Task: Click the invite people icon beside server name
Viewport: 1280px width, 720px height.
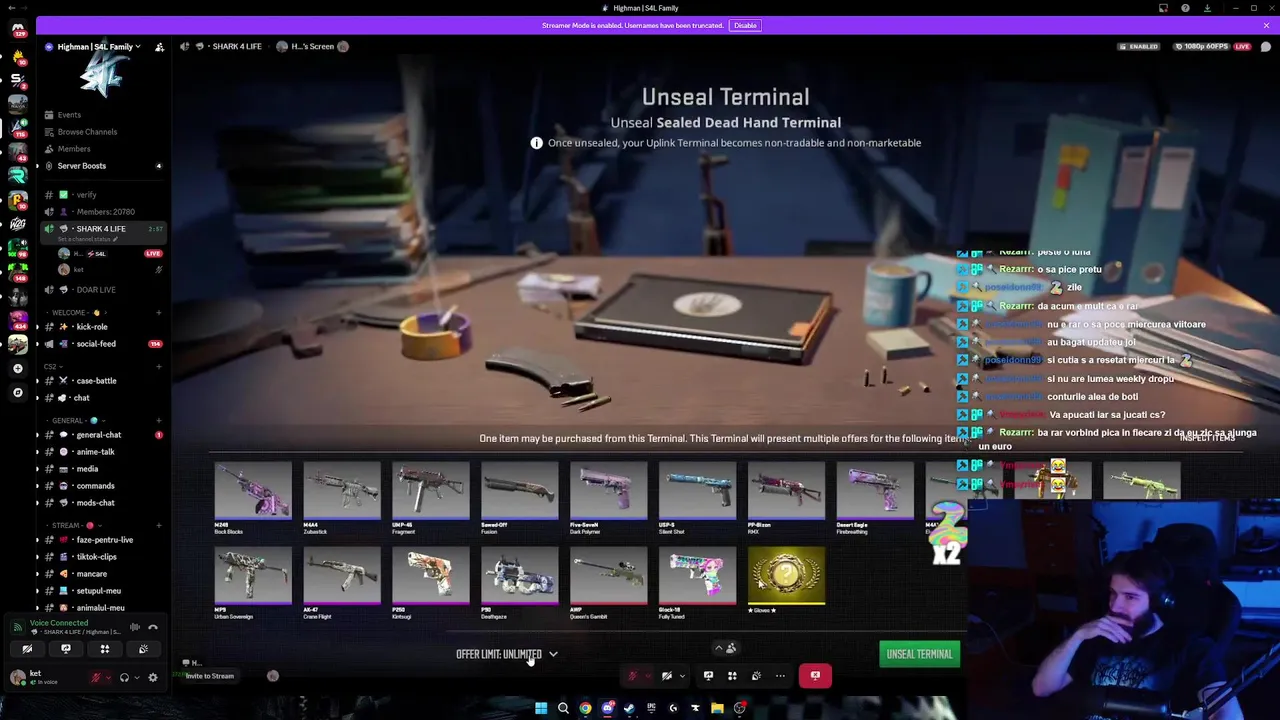Action: pyautogui.click(x=159, y=46)
